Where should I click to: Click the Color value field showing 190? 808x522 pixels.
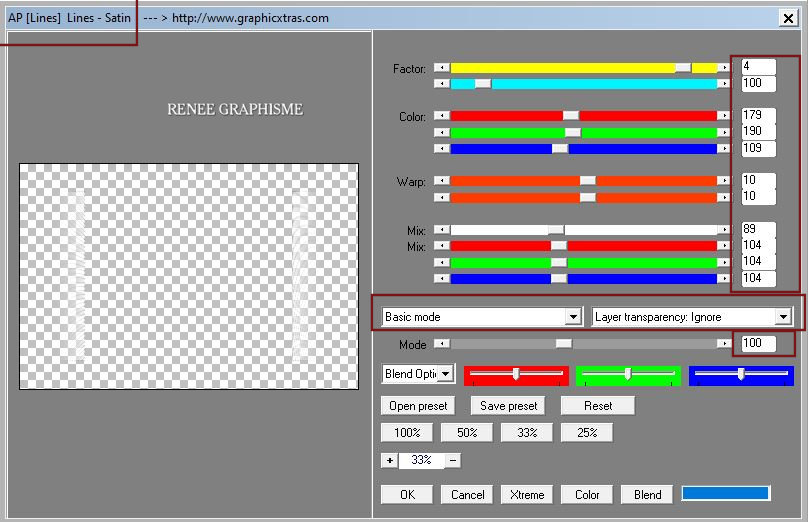(x=758, y=131)
